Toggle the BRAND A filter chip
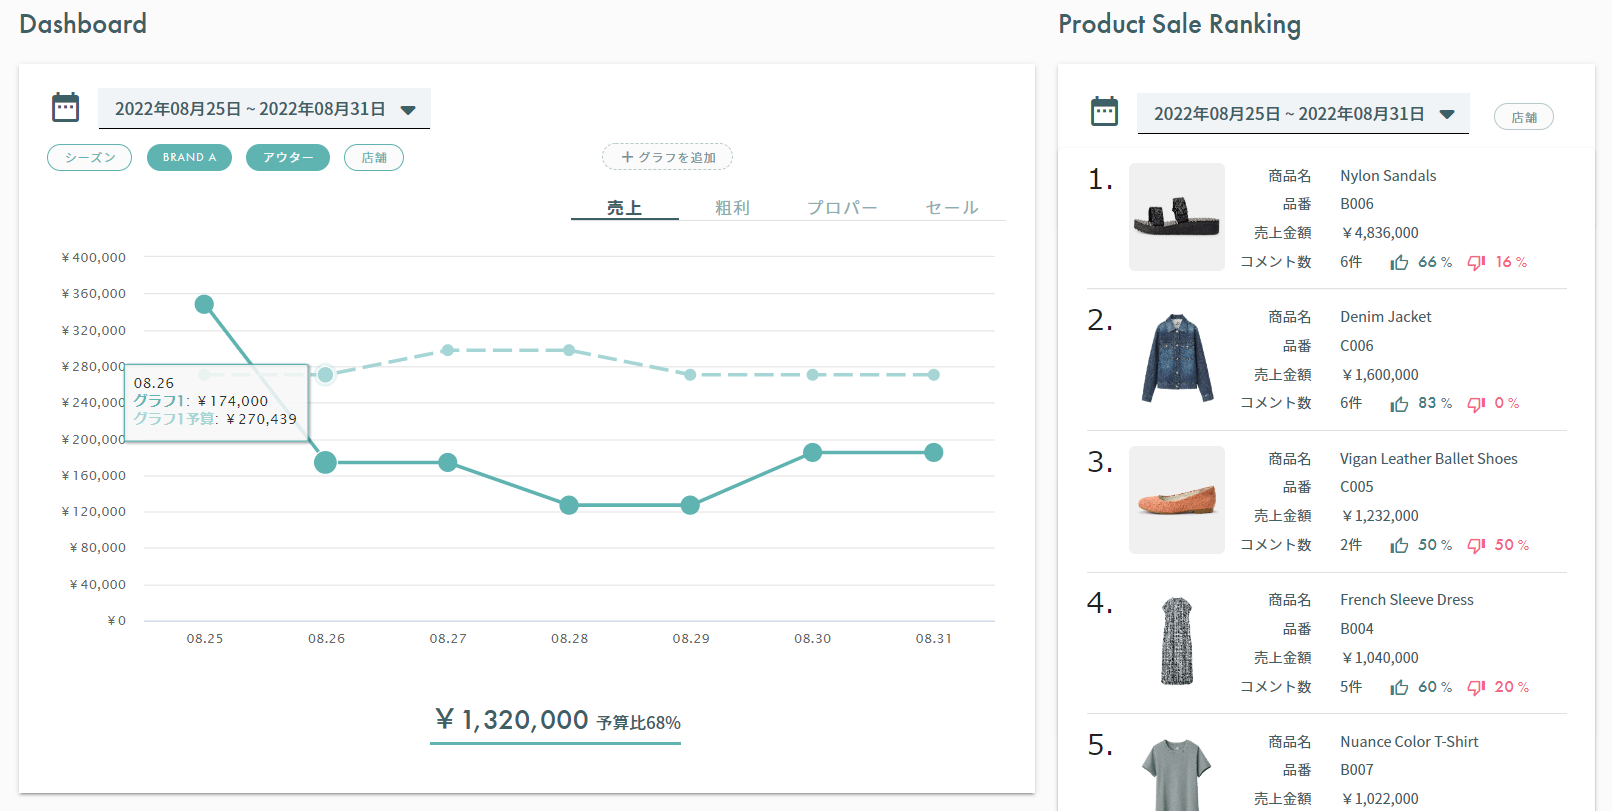The height and width of the screenshot is (811, 1612). 189,158
